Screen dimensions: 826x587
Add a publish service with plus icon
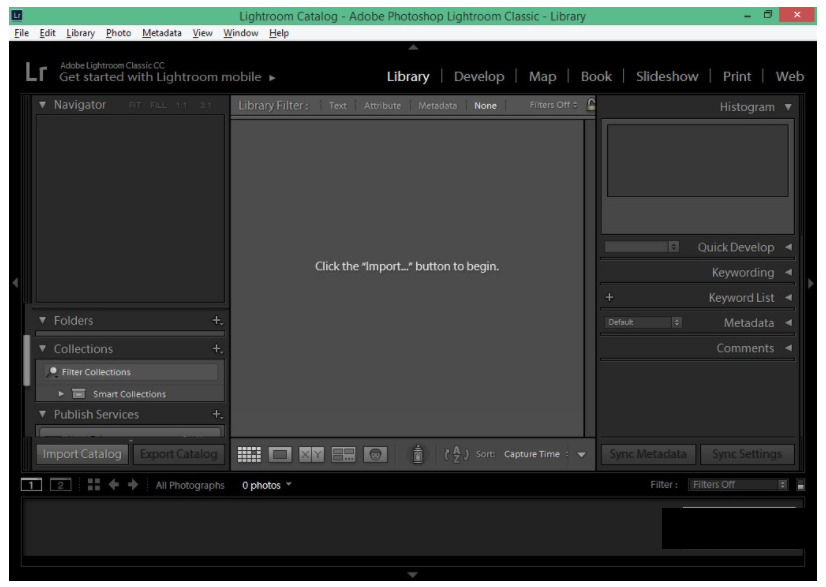coord(217,415)
